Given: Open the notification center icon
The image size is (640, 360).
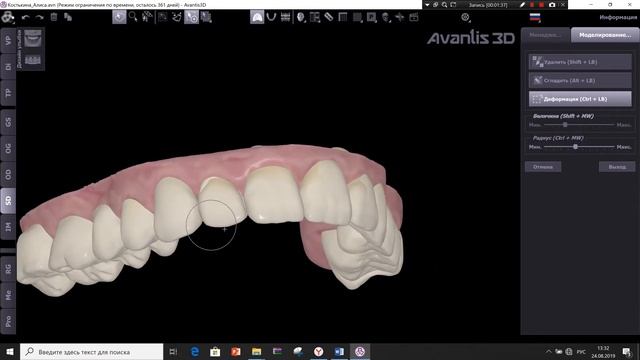Looking at the screenshot, I should [x=627, y=352].
